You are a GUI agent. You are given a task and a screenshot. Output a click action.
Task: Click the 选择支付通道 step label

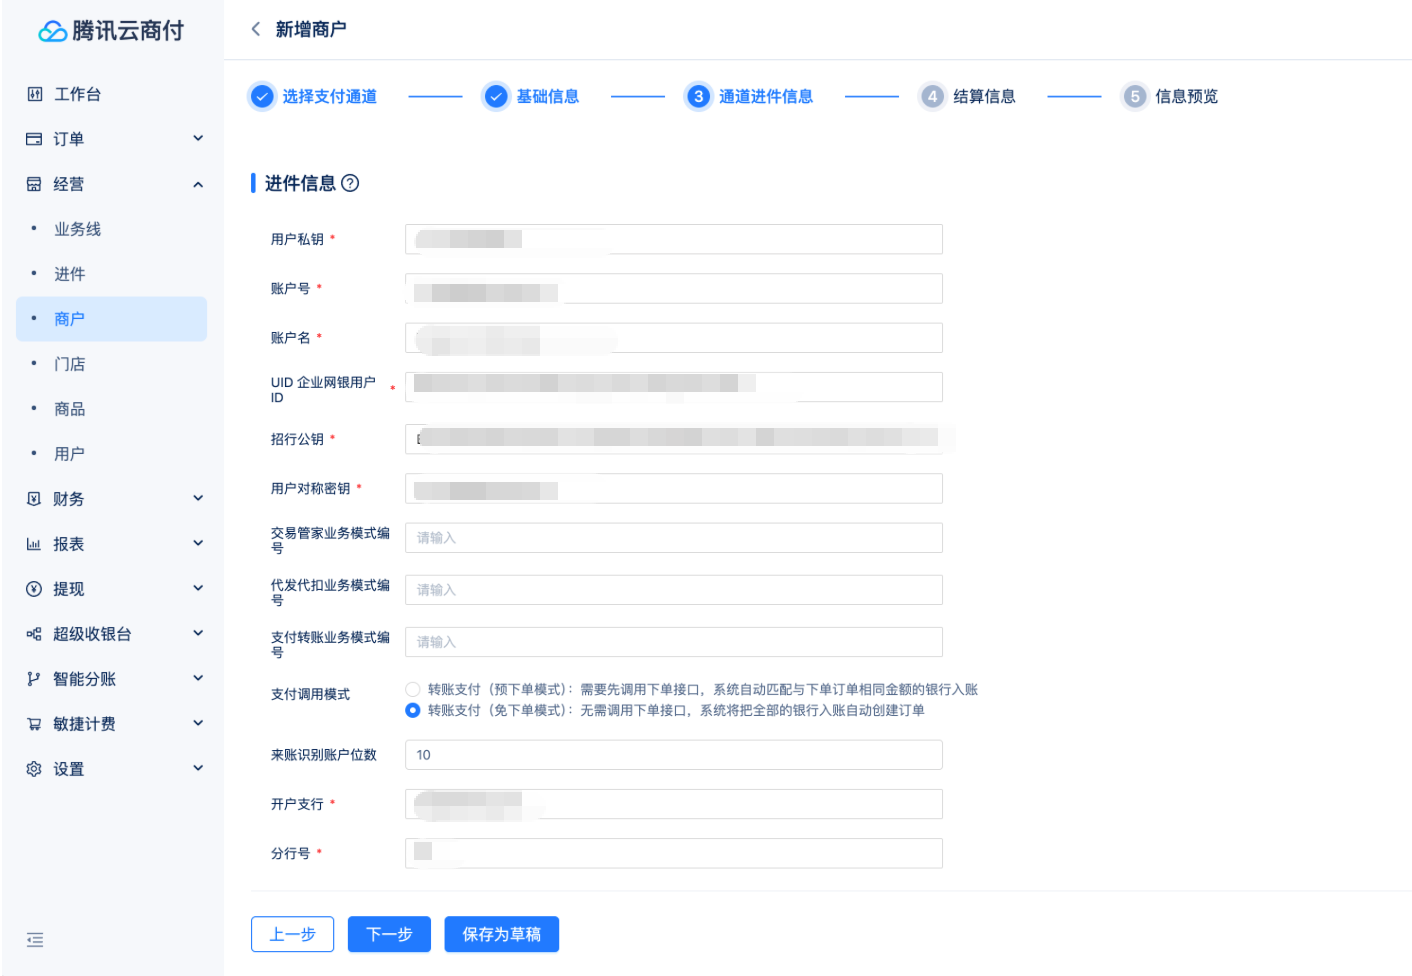[330, 97]
